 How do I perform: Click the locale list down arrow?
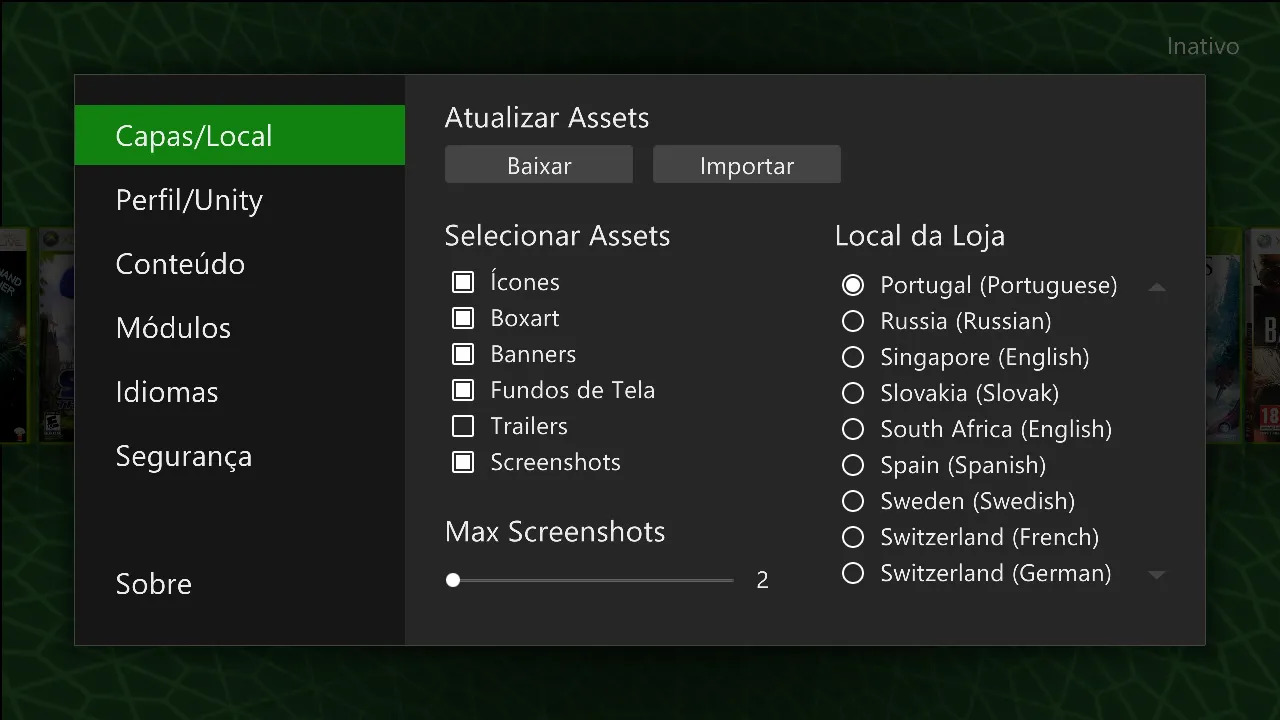click(x=1157, y=575)
